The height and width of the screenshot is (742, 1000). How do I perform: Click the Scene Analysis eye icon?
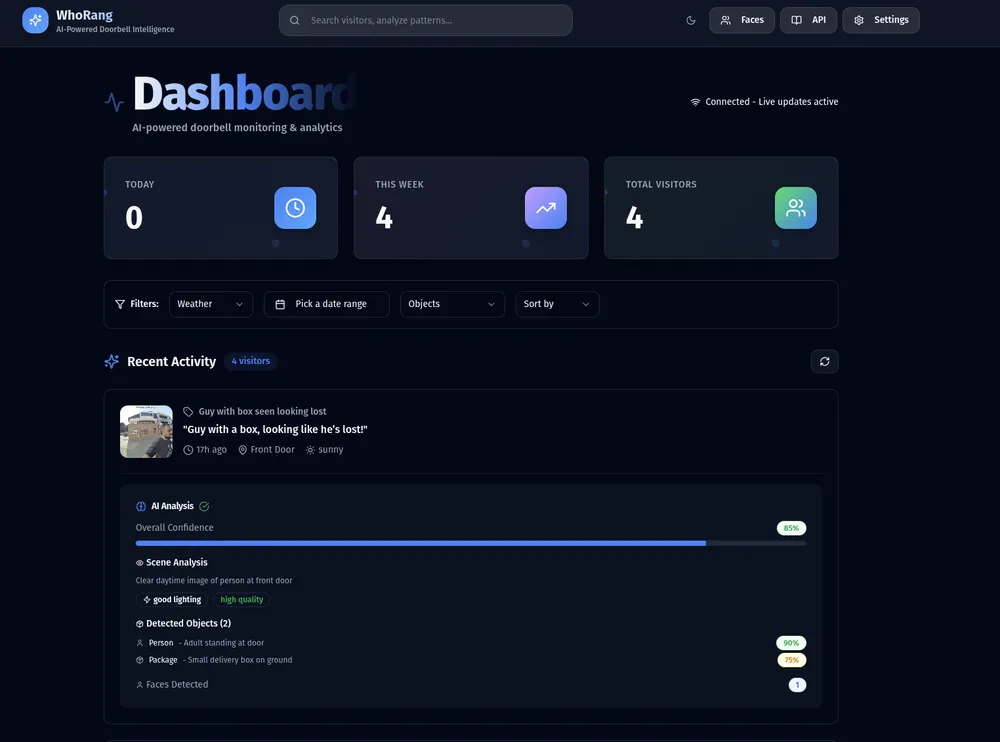tap(139, 563)
